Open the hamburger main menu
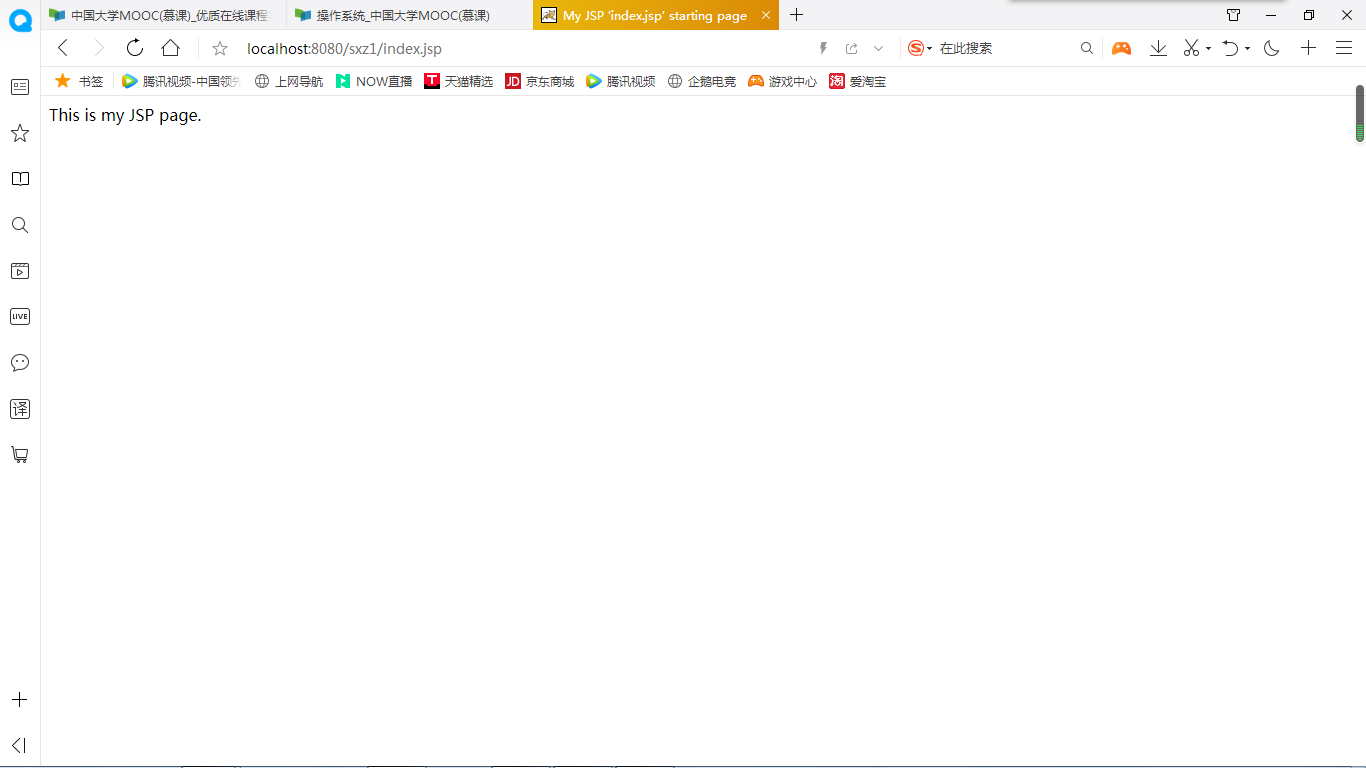The height and width of the screenshot is (768, 1366). pos(1344,48)
